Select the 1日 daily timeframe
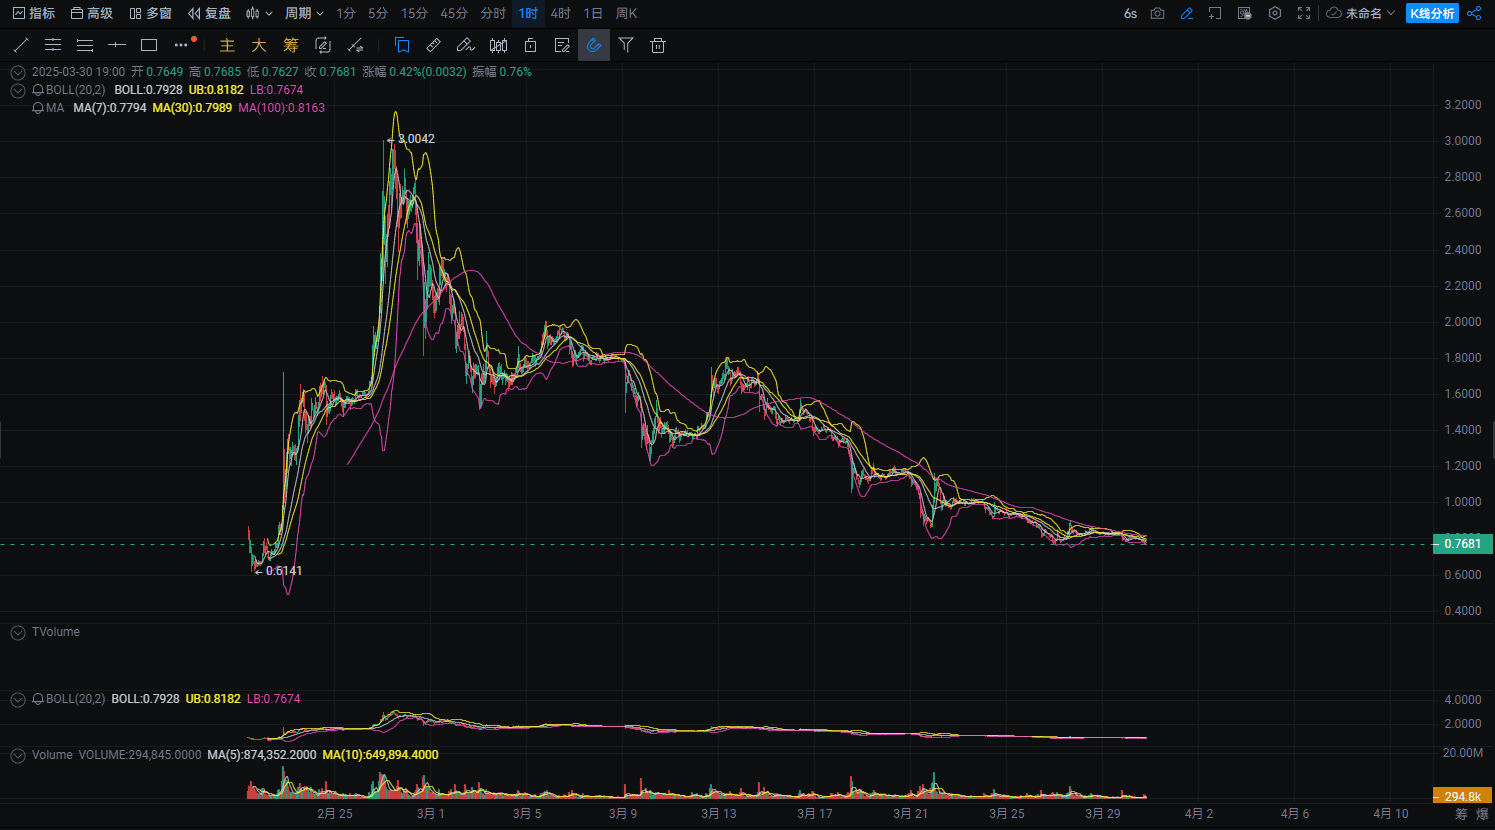This screenshot has width=1495, height=830. (x=593, y=13)
